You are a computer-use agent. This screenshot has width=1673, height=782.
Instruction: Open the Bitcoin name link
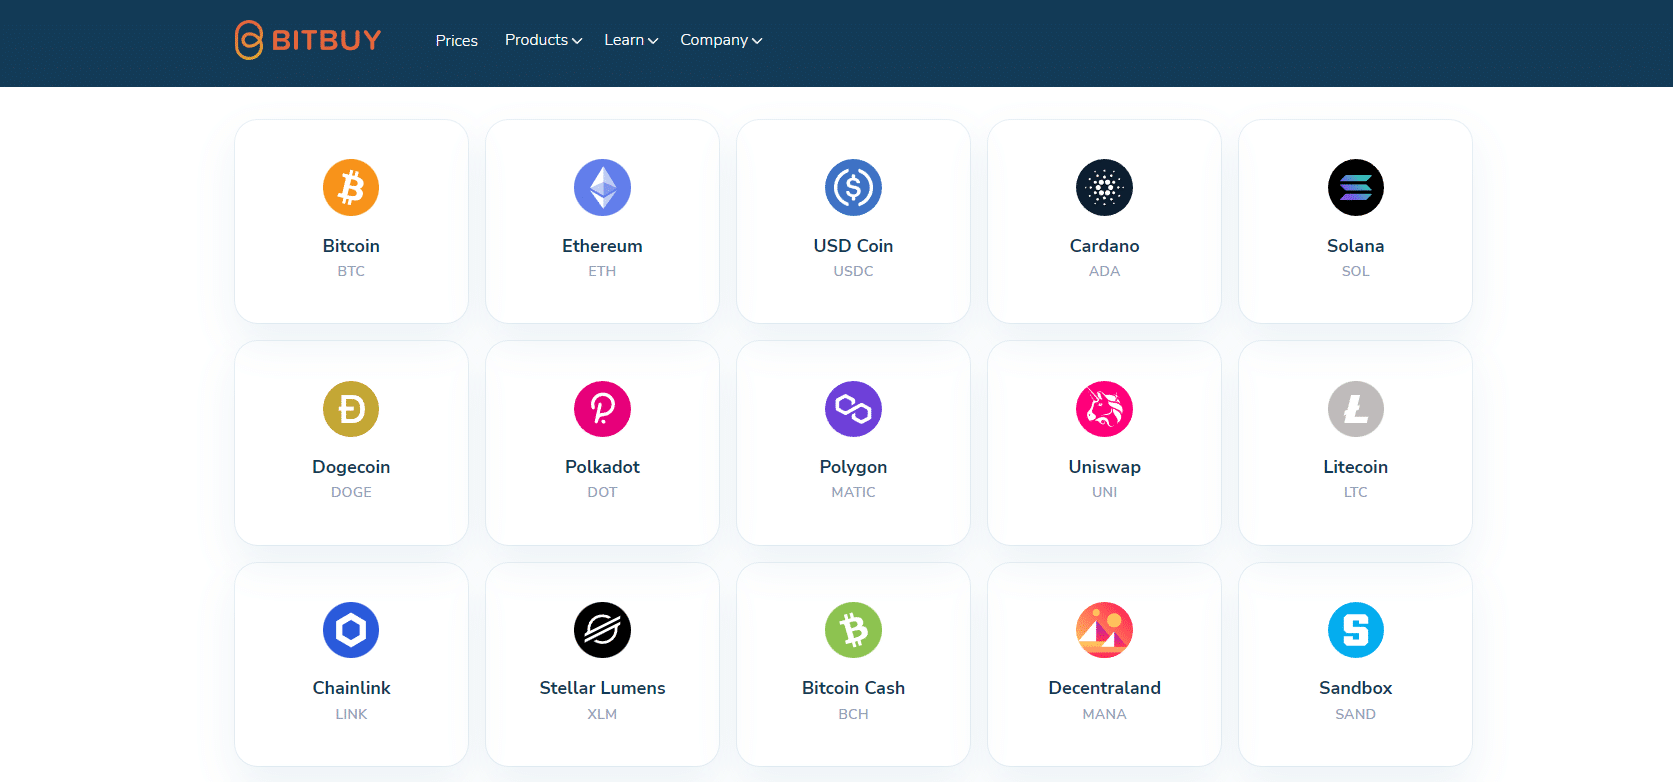click(x=351, y=246)
